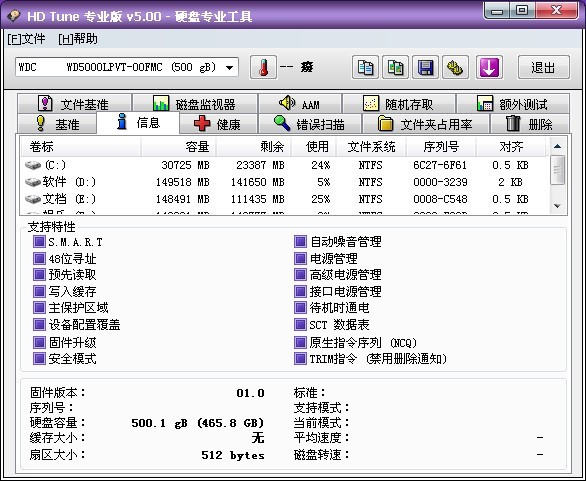Viewport: 586px width, 481px height.
Task: Open the 额外测试 tab
Action: (513, 104)
